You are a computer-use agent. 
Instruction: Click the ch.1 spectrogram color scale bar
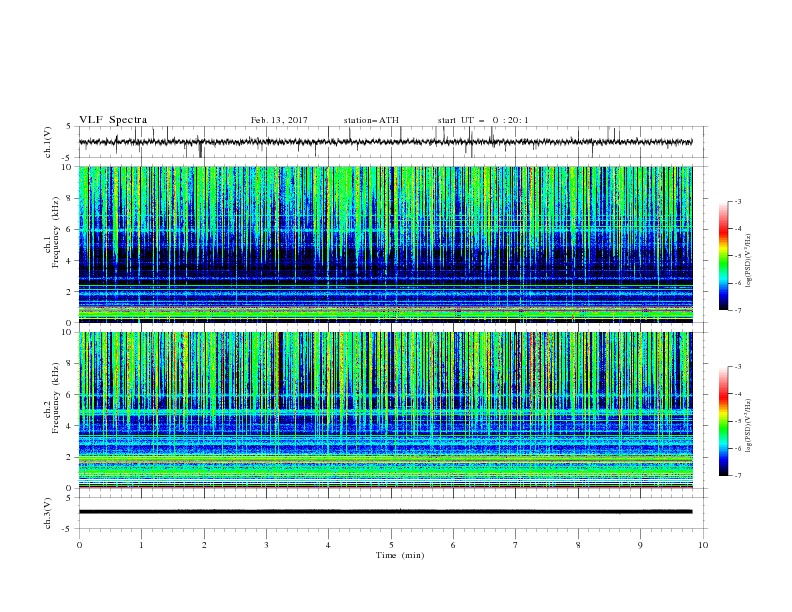pos(724,256)
